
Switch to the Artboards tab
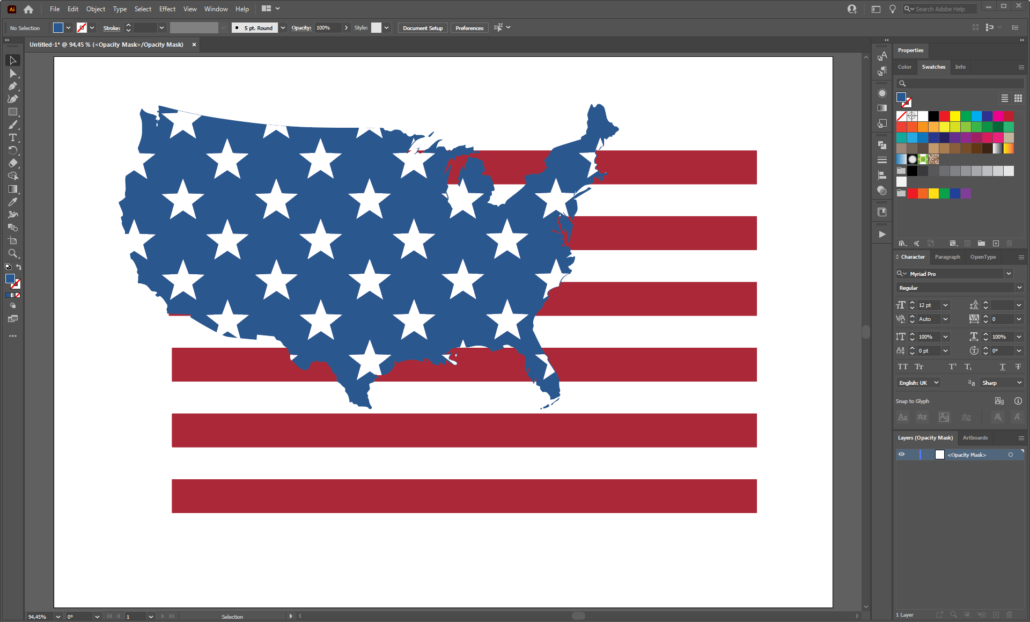975,437
